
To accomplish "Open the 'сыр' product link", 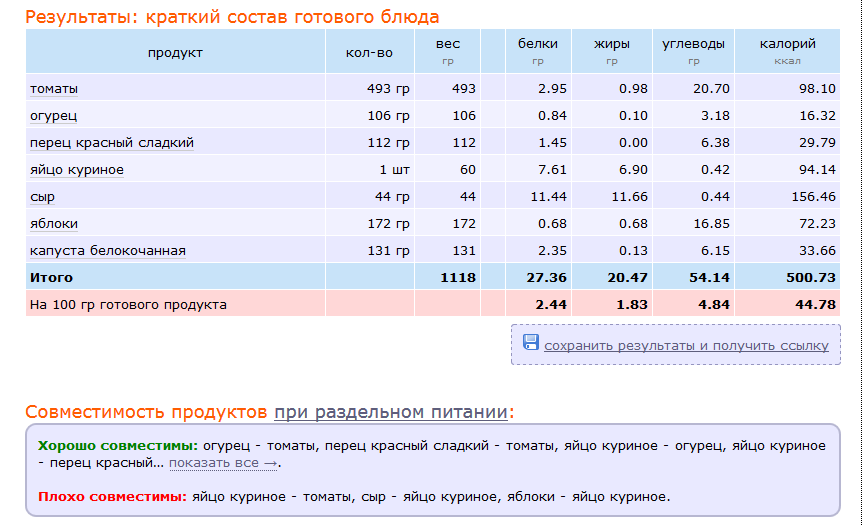I will click(42, 197).
